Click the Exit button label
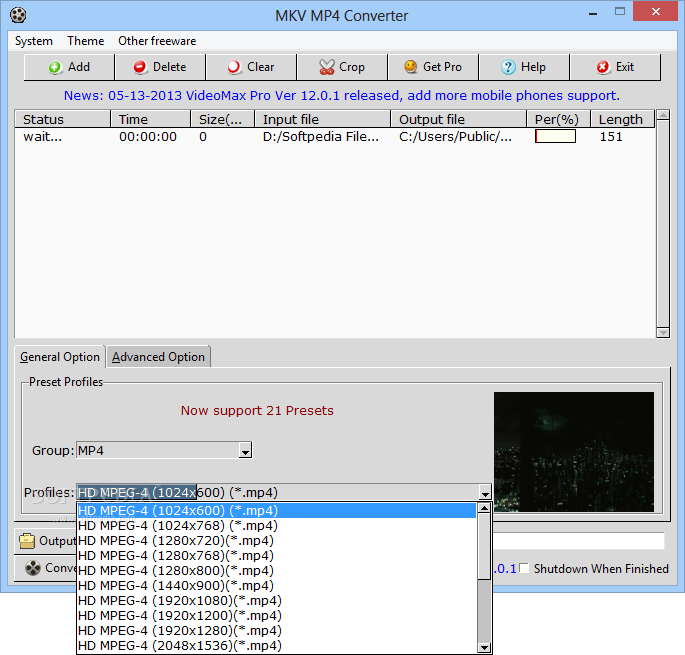This screenshot has width=685, height=655. click(x=625, y=67)
